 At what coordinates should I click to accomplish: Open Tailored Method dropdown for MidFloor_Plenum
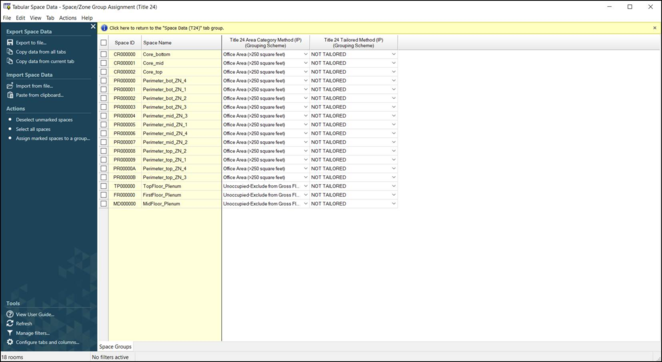pos(393,204)
